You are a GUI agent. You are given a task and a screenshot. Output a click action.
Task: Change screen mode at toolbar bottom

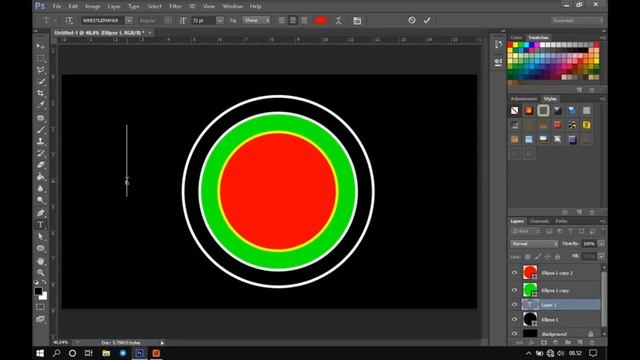click(x=40, y=319)
